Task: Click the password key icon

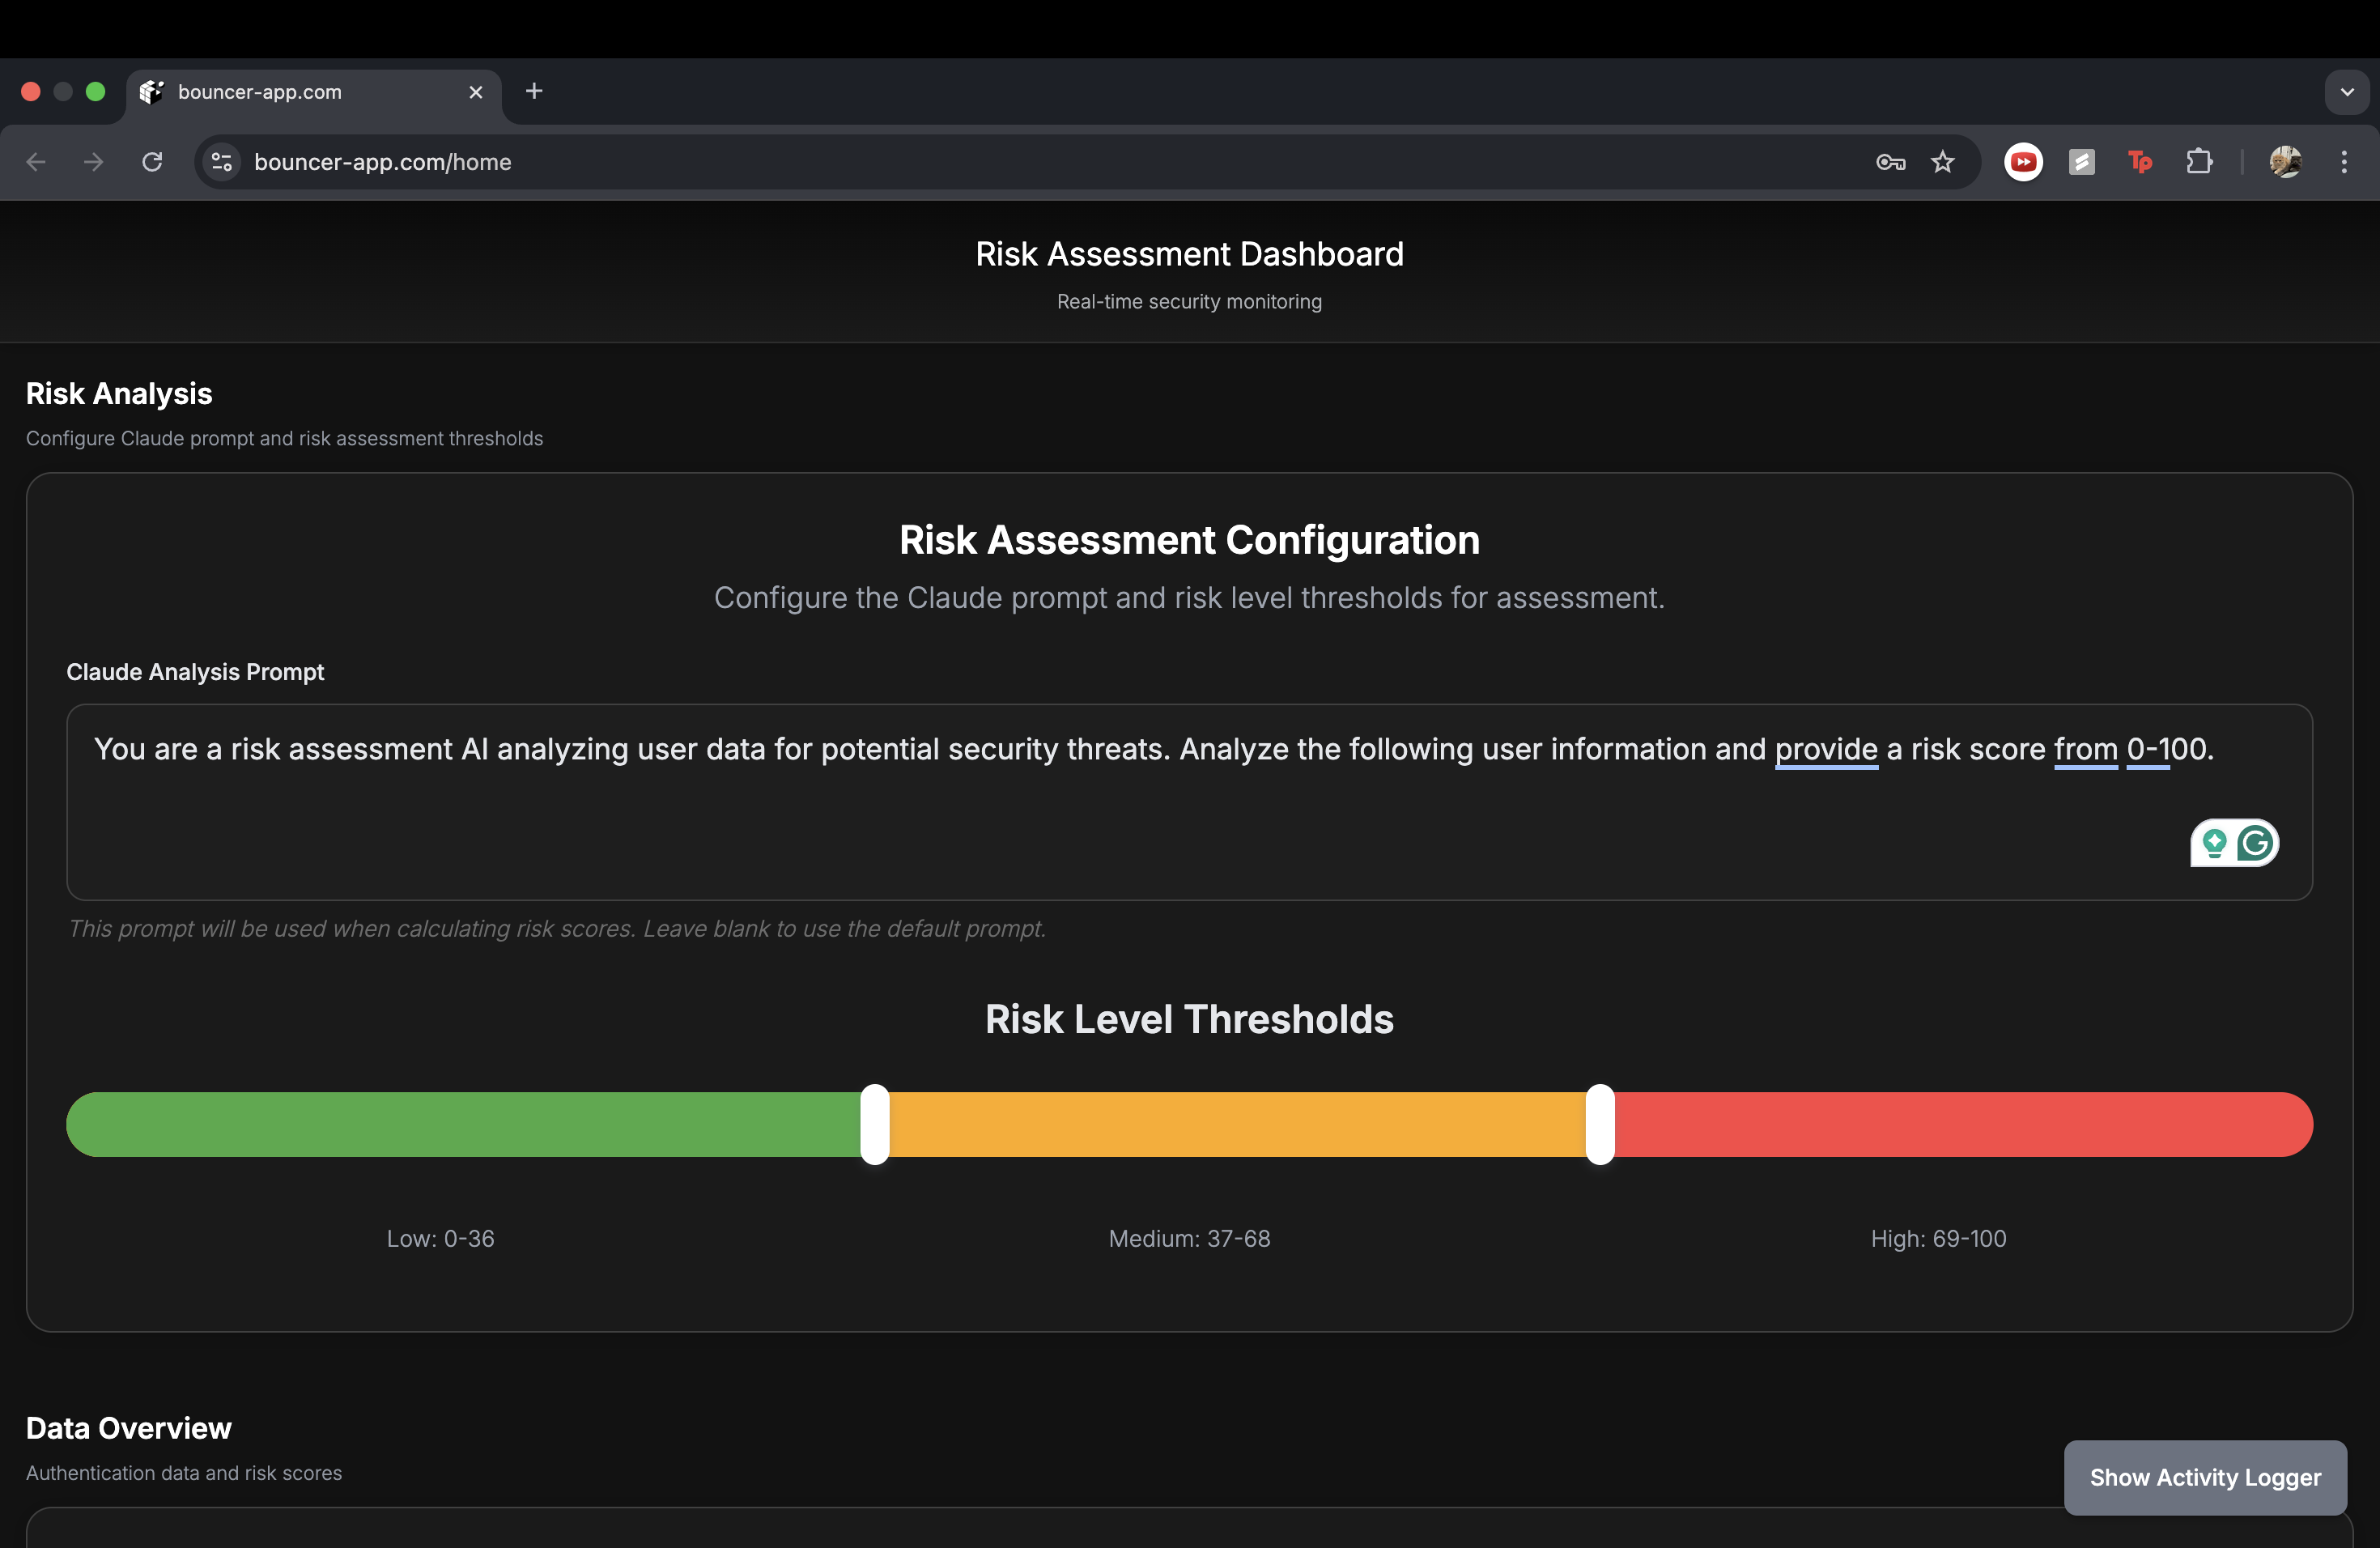Action: click(x=1889, y=162)
